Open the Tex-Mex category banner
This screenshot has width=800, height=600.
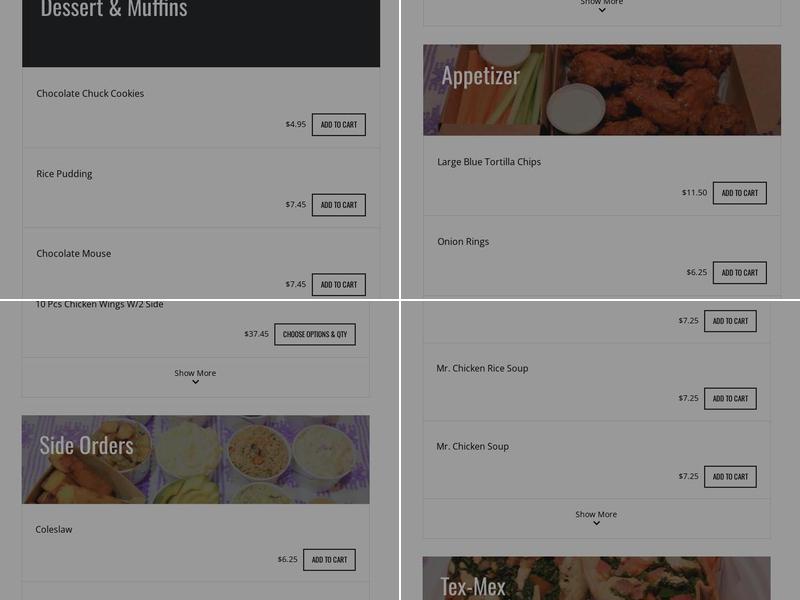coord(596,579)
